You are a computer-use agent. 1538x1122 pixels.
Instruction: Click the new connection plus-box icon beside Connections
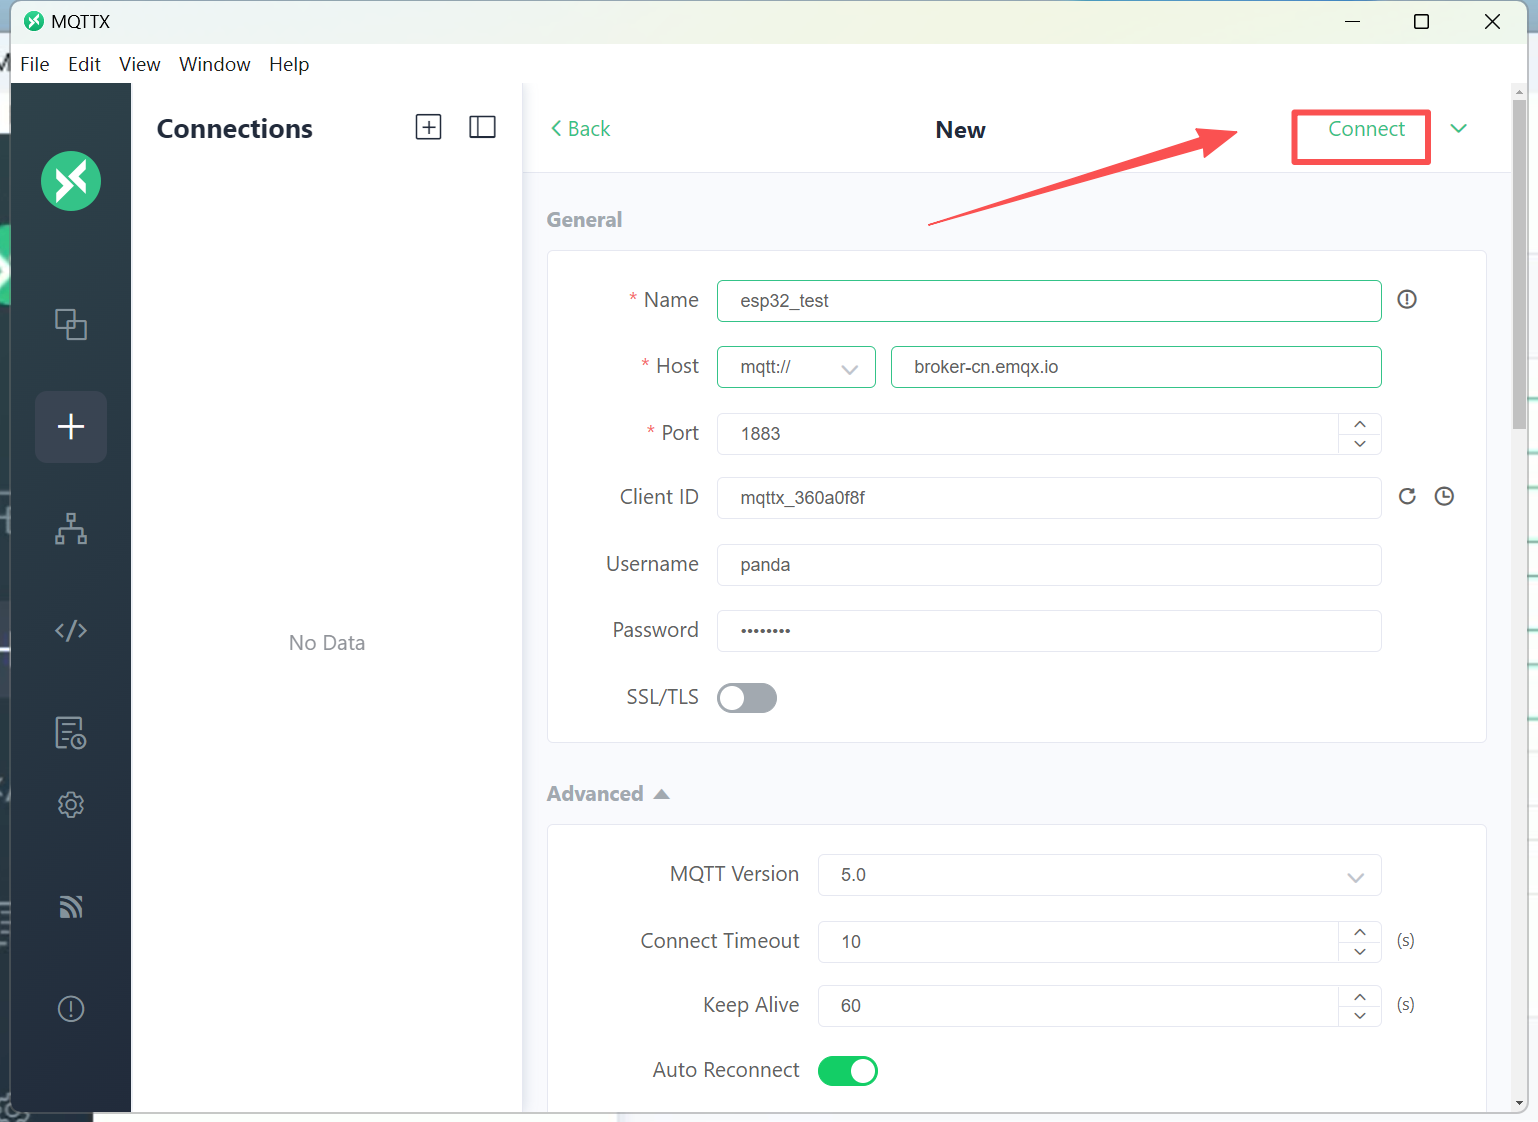tap(429, 127)
